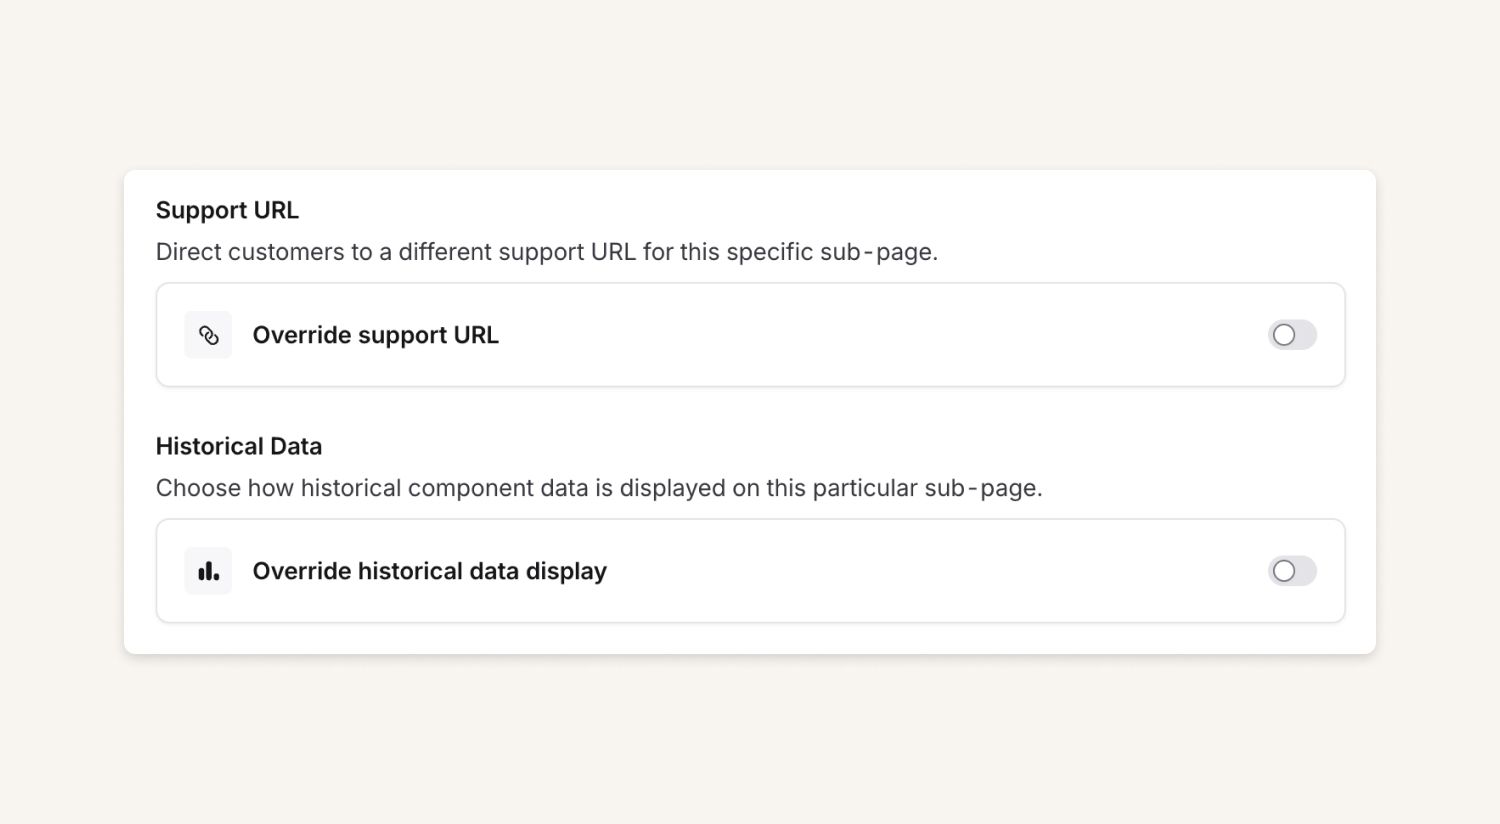Select the icon beside Override support URL
The width and height of the screenshot is (1500, 824).
coord(208,335)
